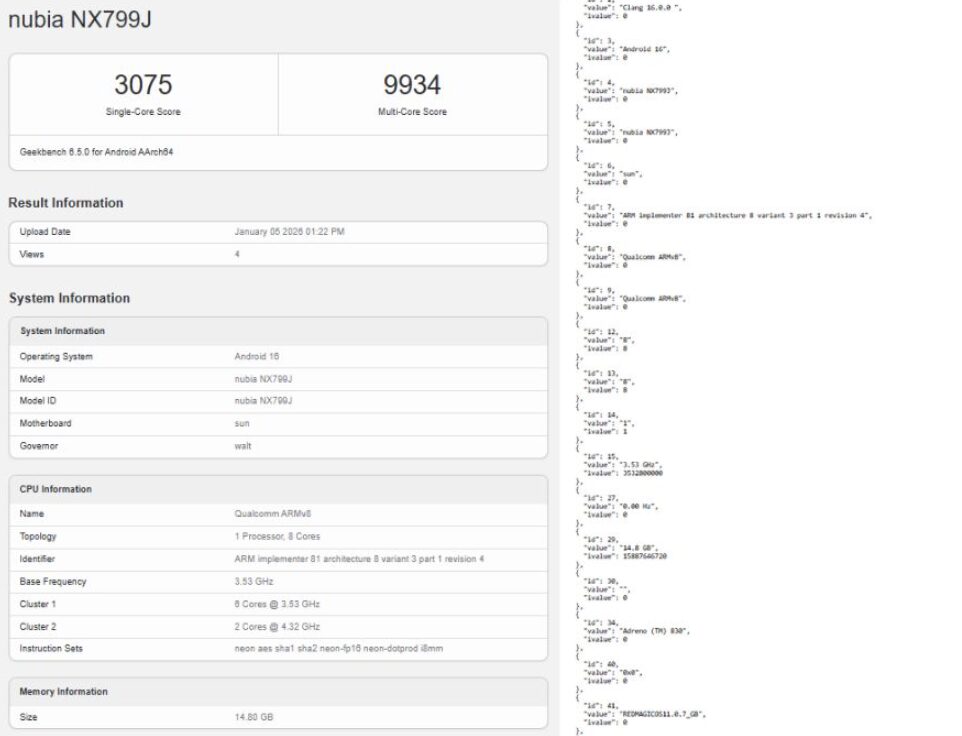Click the CPU Information table header

(x=56, y=489)
